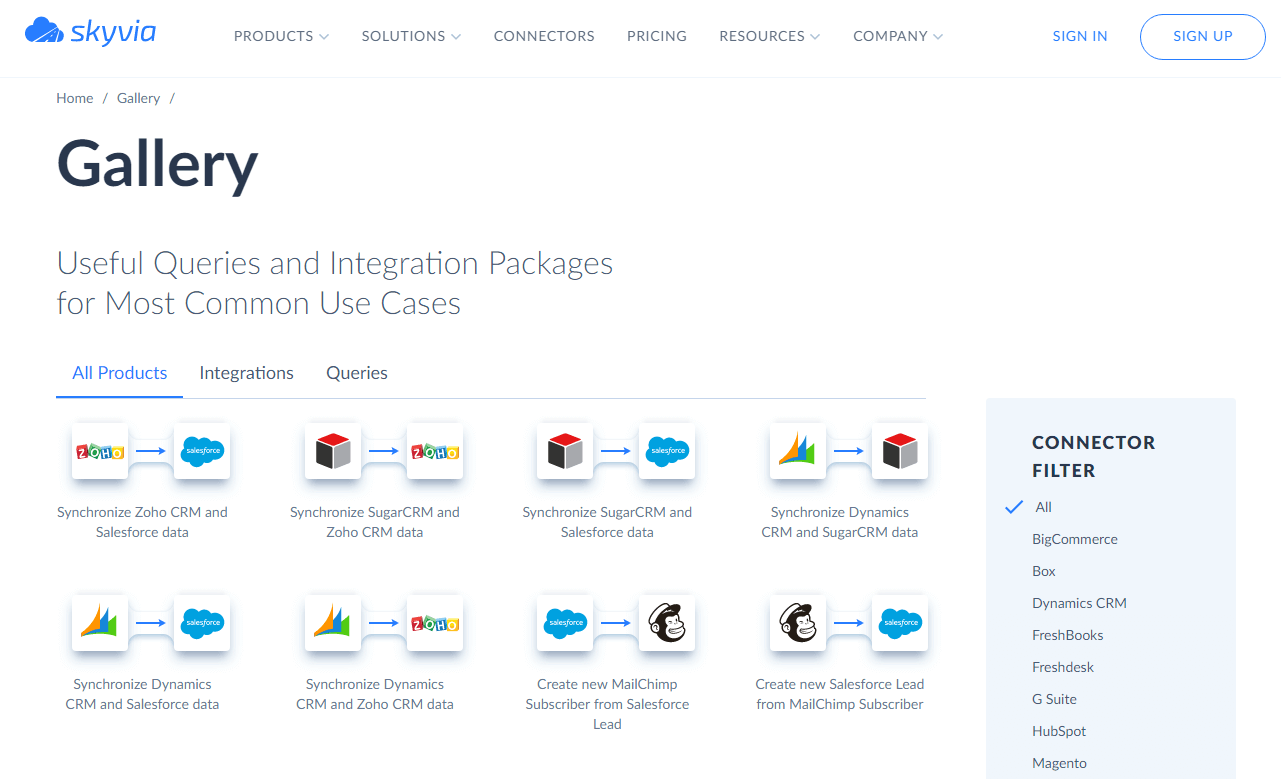This screenshot has height=779, width=1281.
Task: Go to Home breadcrumb
Action: [75, 98]
